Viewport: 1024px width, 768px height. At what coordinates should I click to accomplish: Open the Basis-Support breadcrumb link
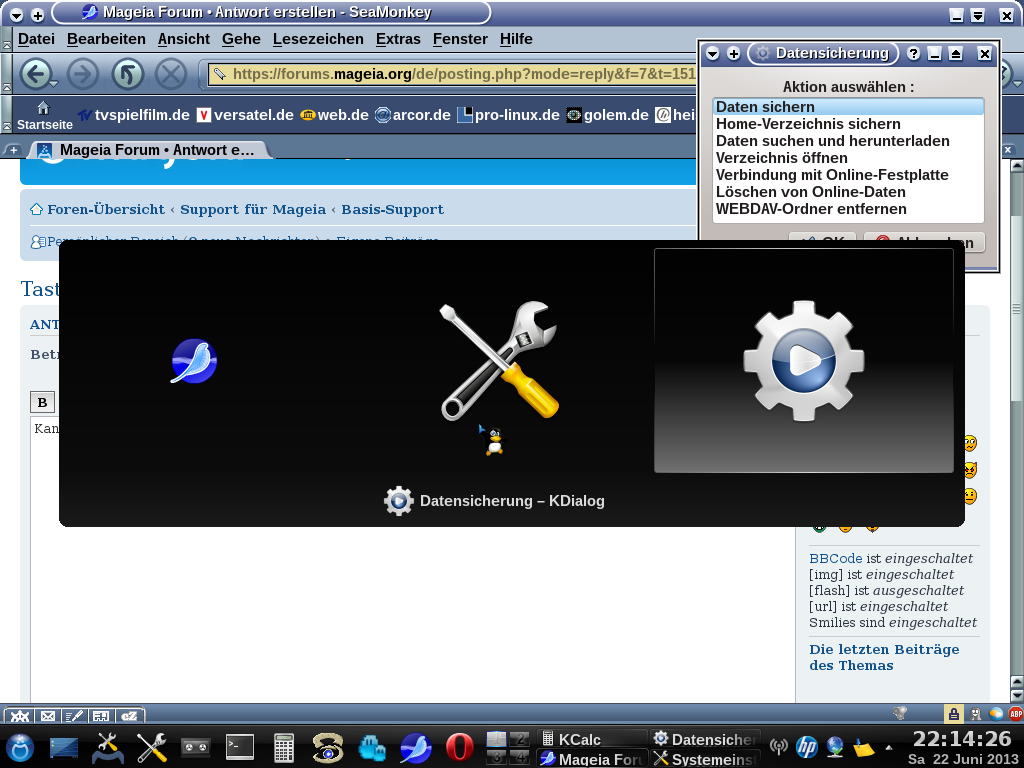tap(392, 210)
